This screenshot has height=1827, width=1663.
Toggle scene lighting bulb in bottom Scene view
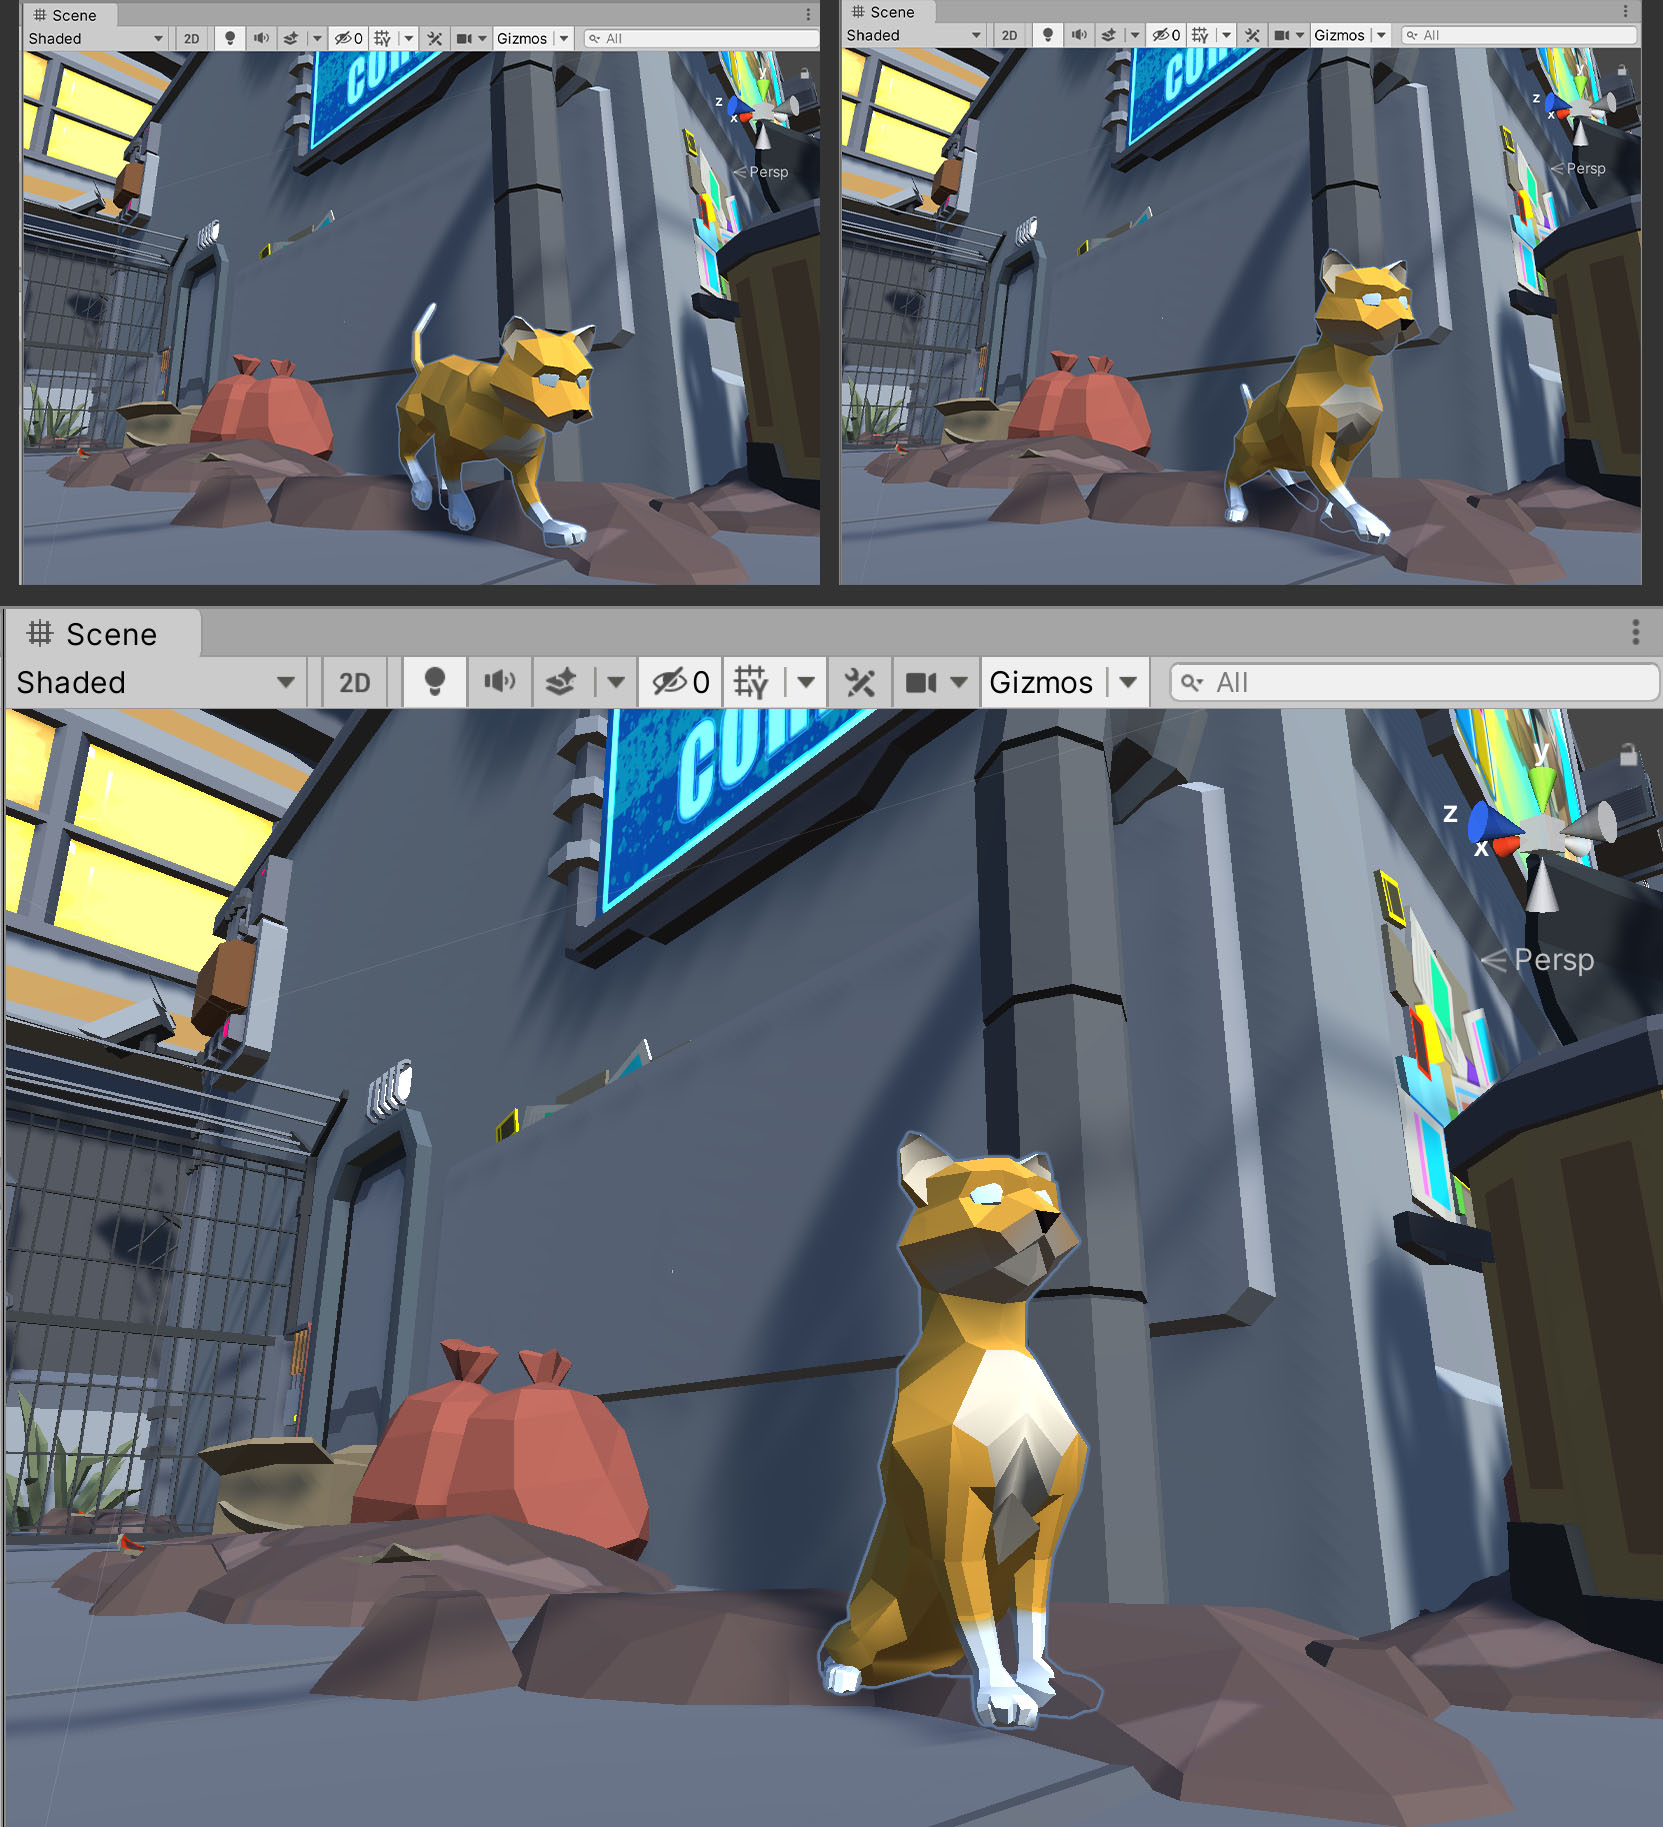pyautogui.click(x=434, y=683)
